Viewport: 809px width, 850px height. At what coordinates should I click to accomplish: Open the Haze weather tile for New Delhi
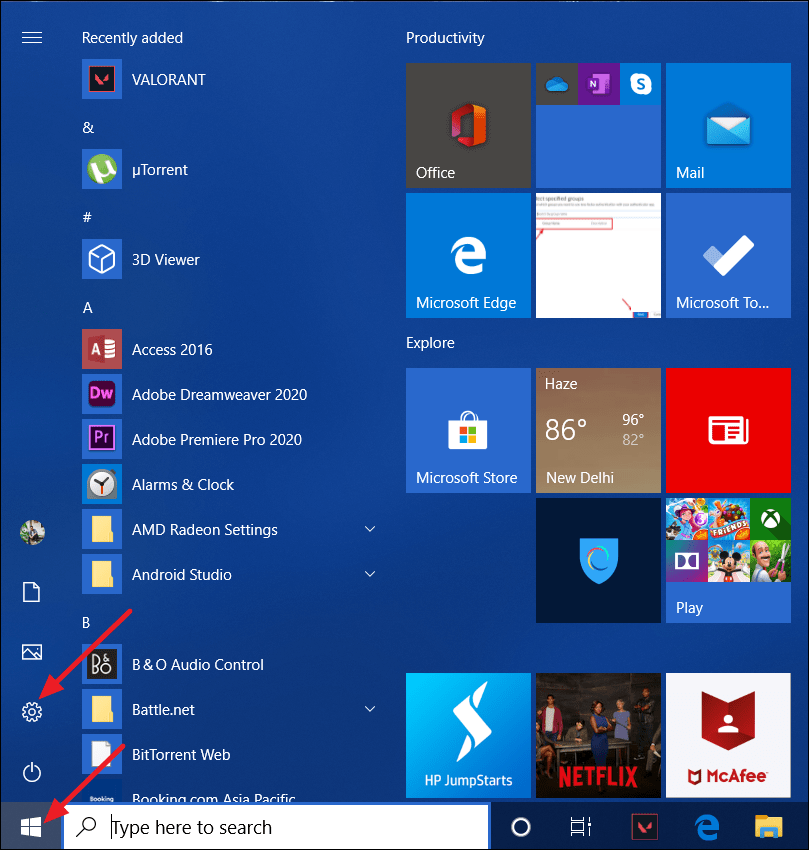[x=599, y=430]
